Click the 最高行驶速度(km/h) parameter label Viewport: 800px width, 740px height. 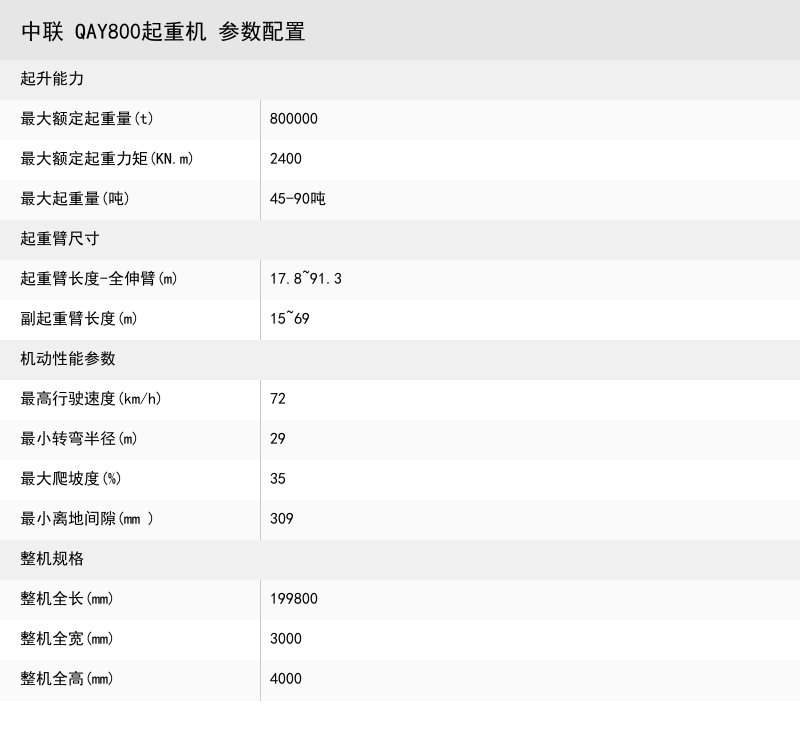click(91, 399)
